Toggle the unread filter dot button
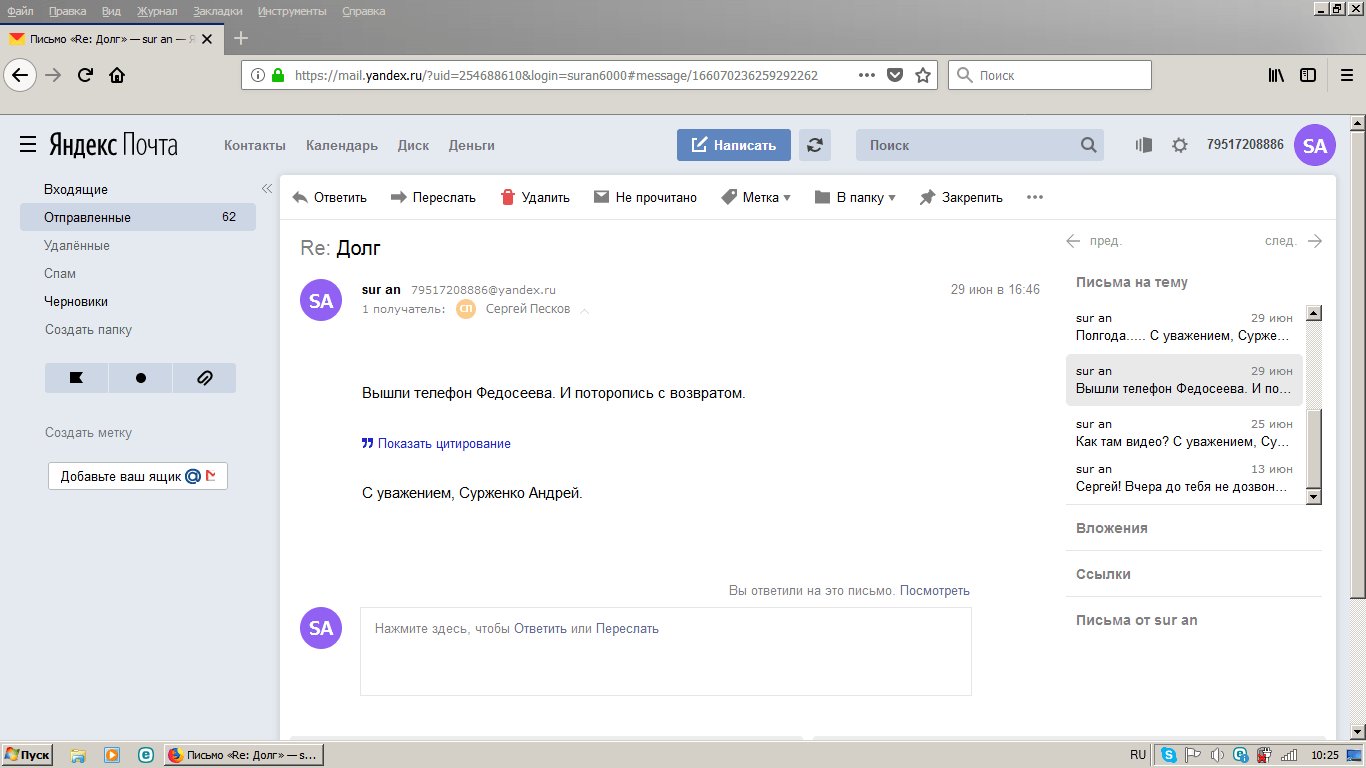Viewport: 1366px width, 768px height. [140, 378]
